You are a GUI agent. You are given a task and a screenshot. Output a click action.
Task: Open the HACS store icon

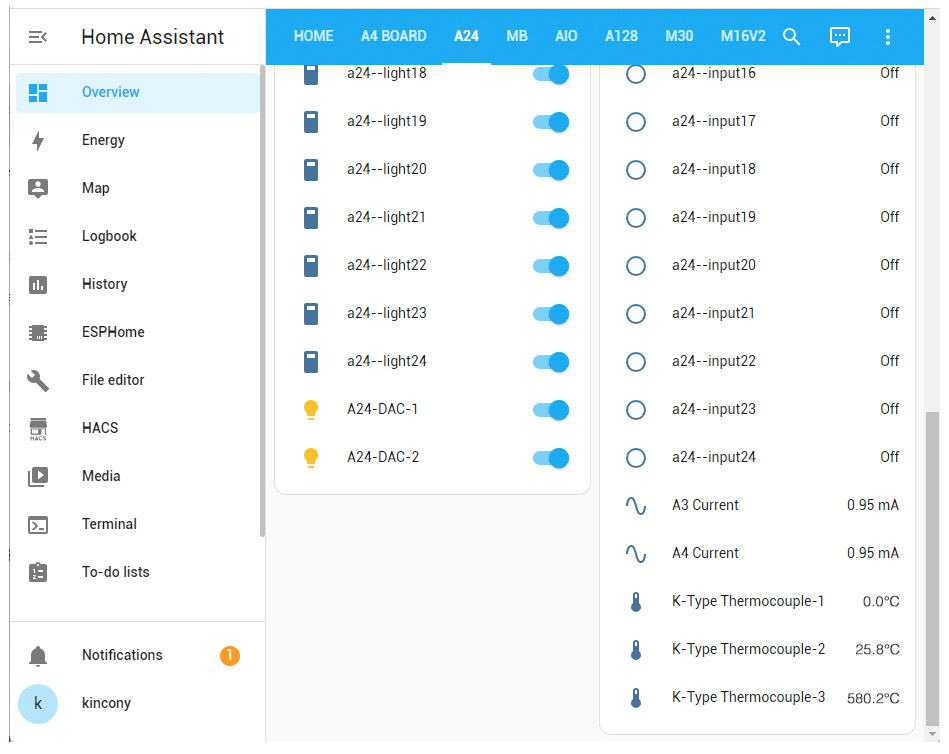click(x=38, y=428)
